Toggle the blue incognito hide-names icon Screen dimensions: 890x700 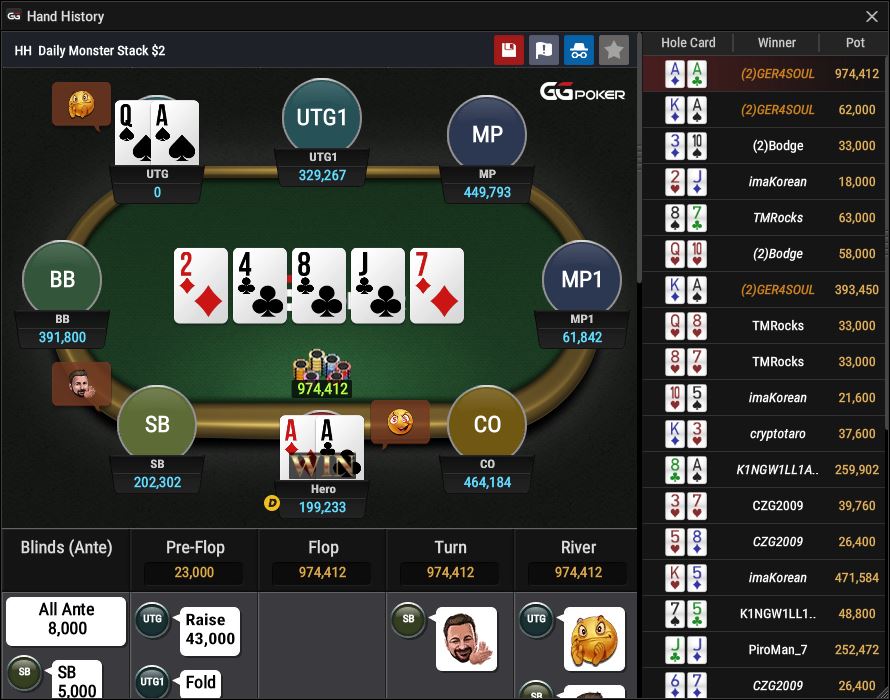[578, 50]
